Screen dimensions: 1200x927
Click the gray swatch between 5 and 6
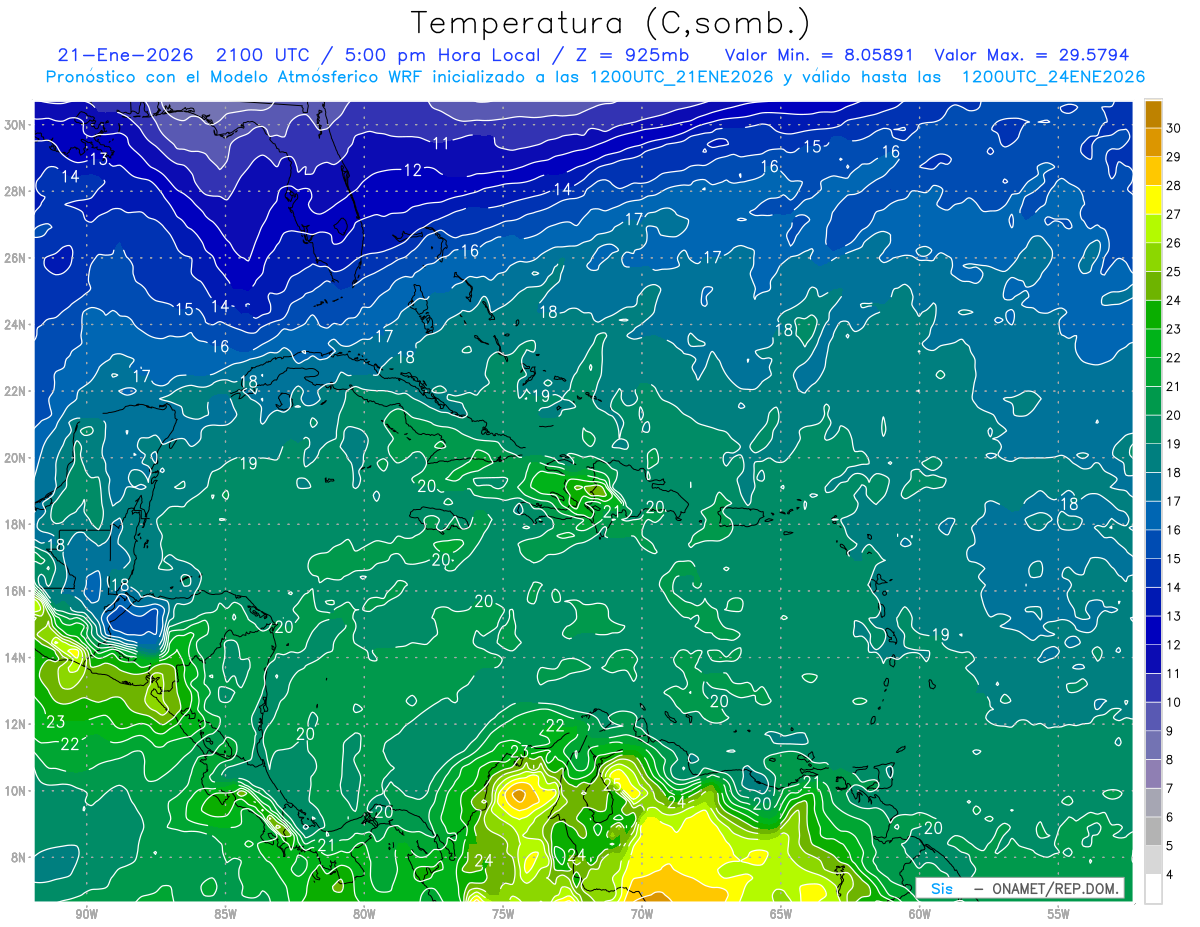pos(1153,831)
